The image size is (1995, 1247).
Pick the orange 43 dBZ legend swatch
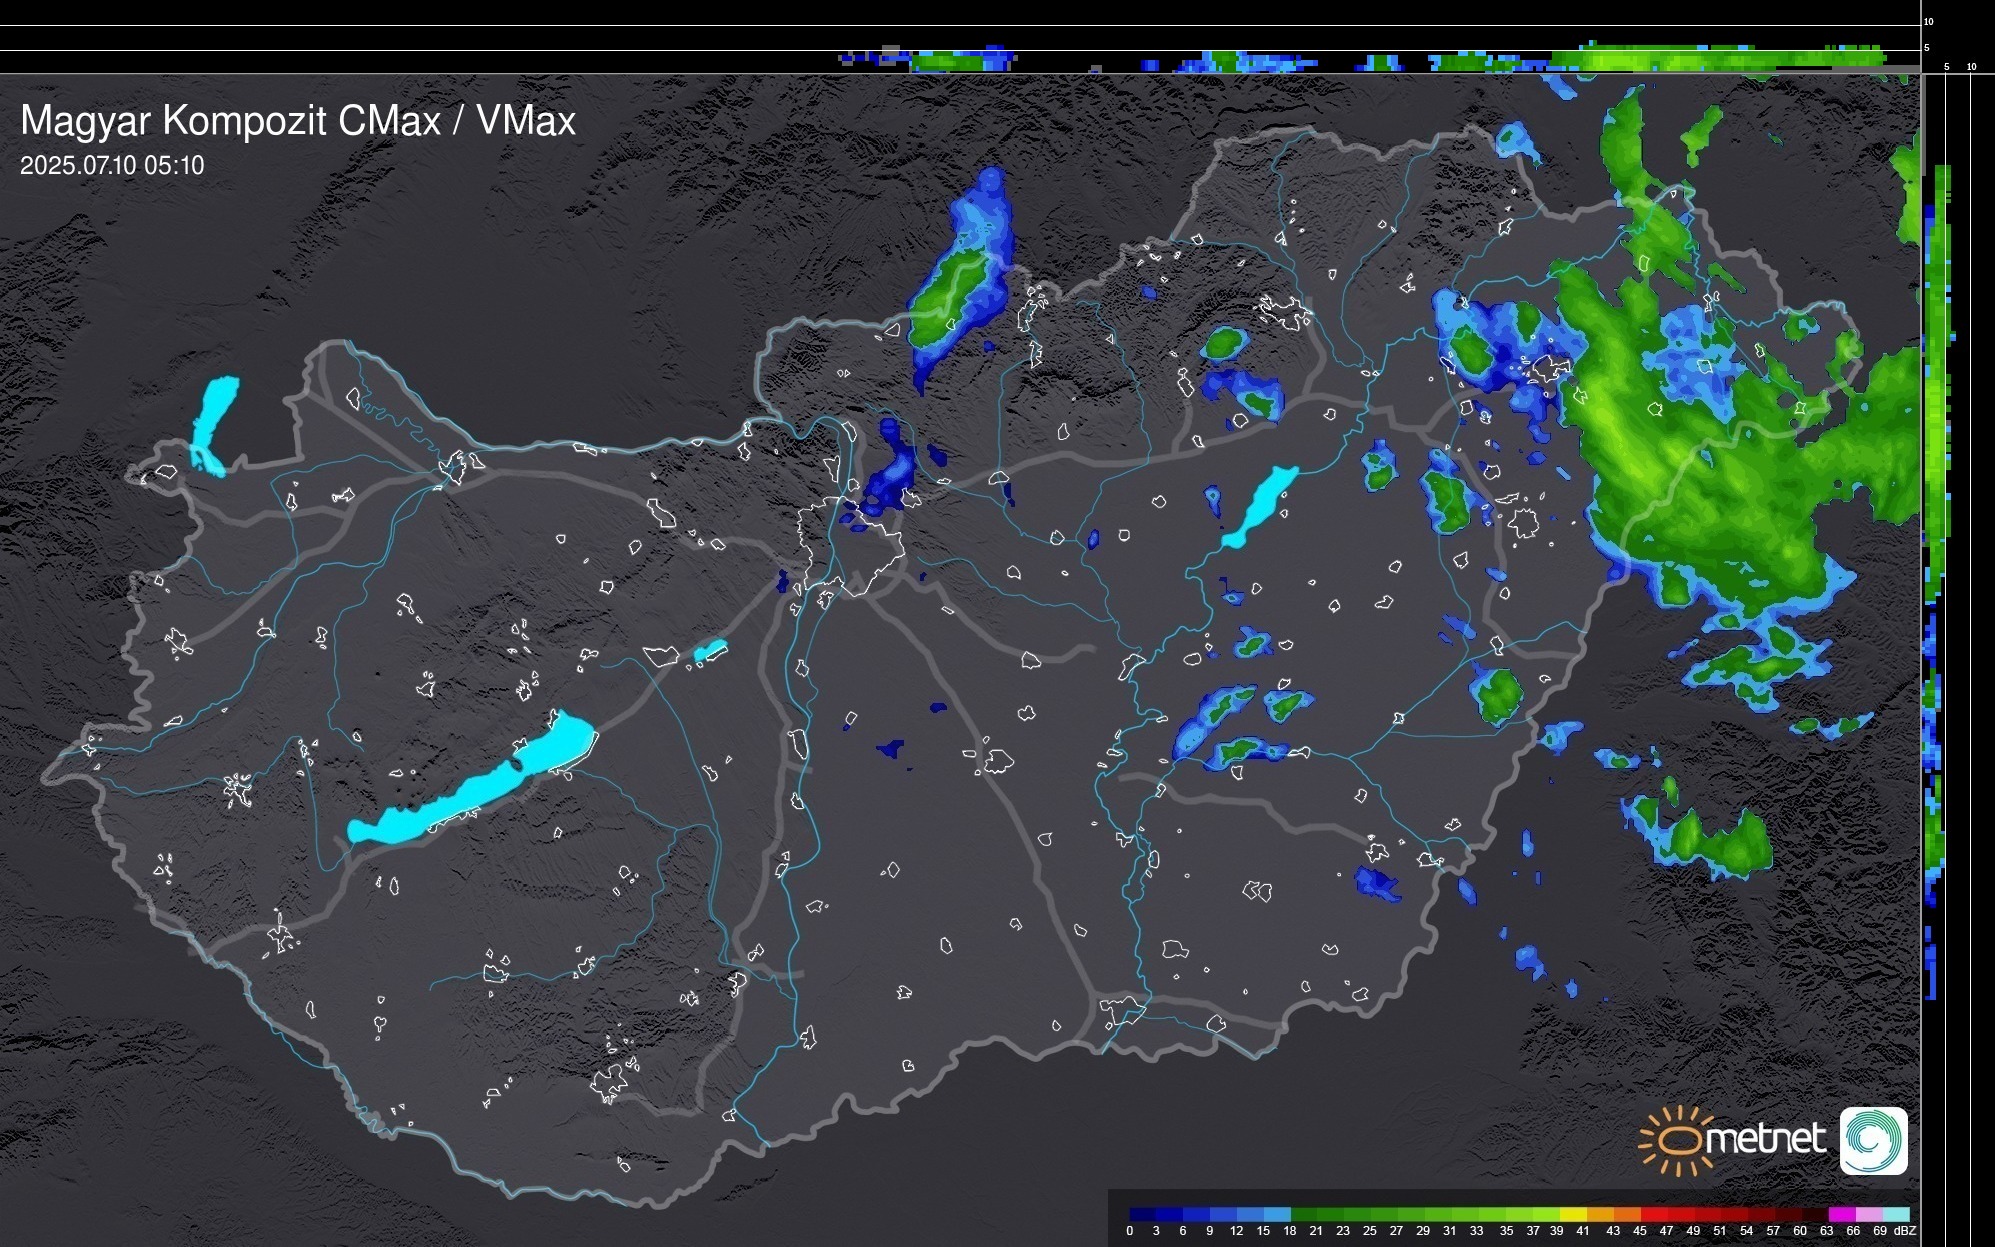point(1627,1214)
